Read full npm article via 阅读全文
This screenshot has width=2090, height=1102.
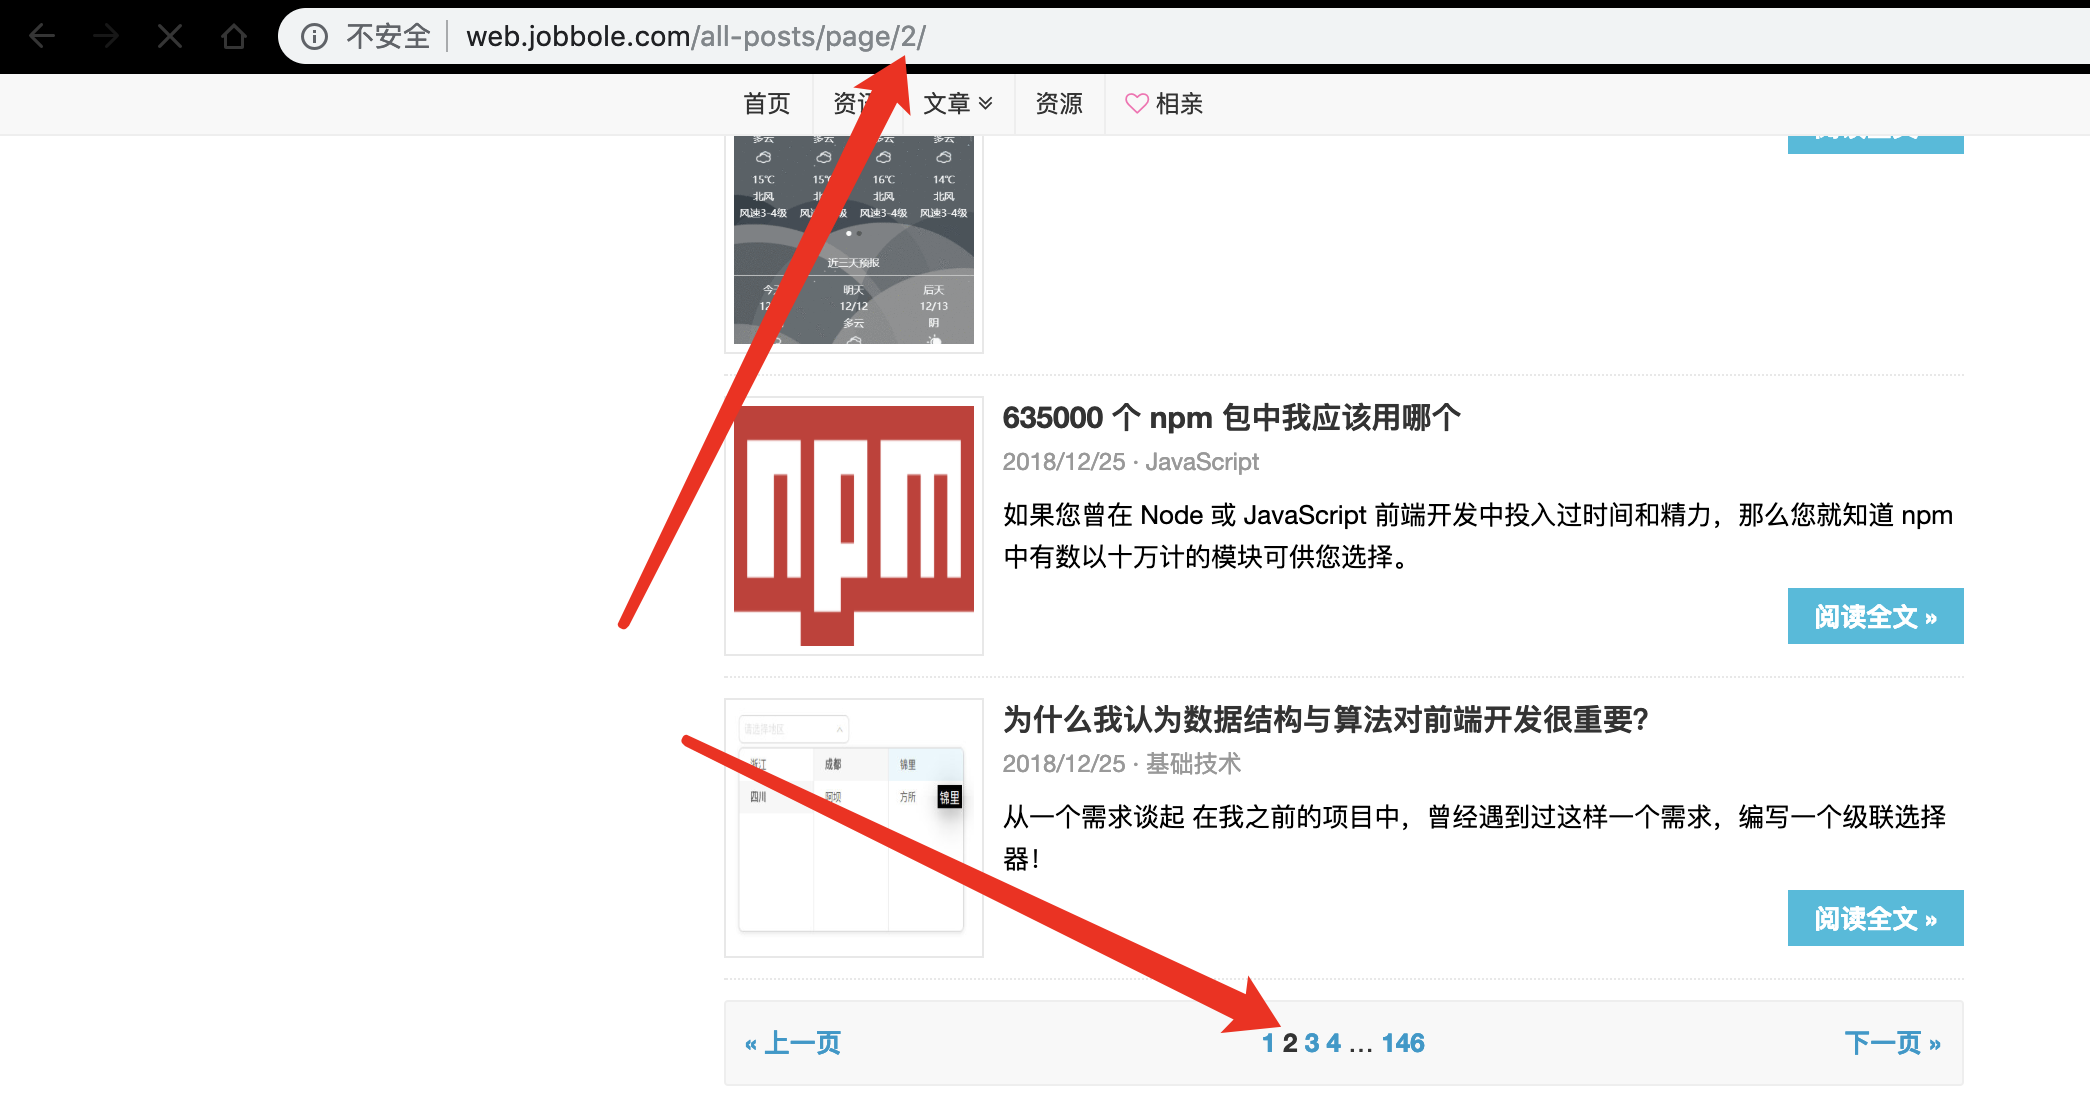click(x=1875, y=616)
